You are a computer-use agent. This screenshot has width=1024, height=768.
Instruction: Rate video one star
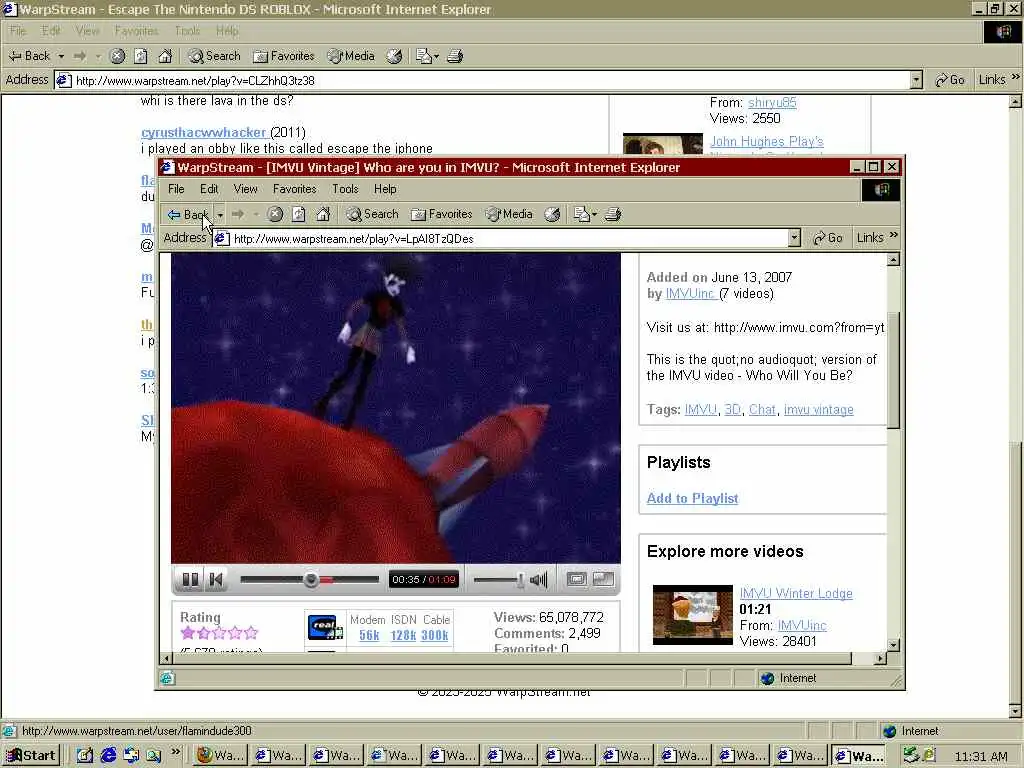coord(187,632)
